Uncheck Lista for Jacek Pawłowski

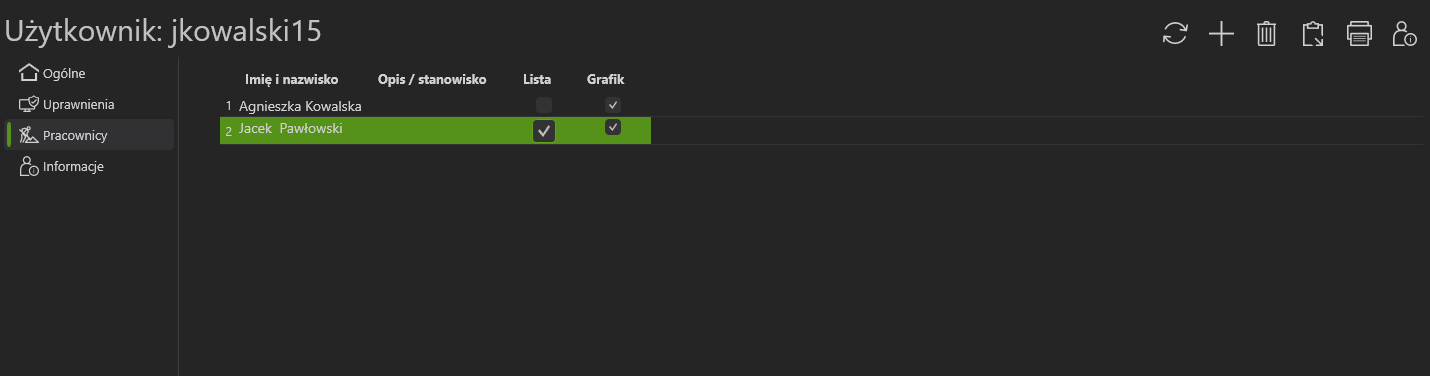(544, 131)
